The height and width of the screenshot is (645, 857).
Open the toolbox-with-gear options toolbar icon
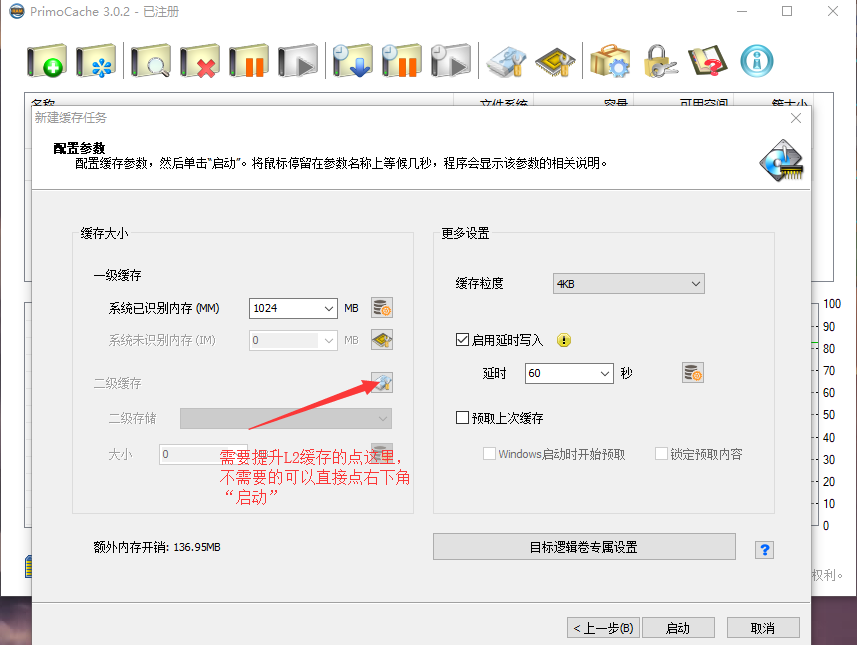point(610,61)
